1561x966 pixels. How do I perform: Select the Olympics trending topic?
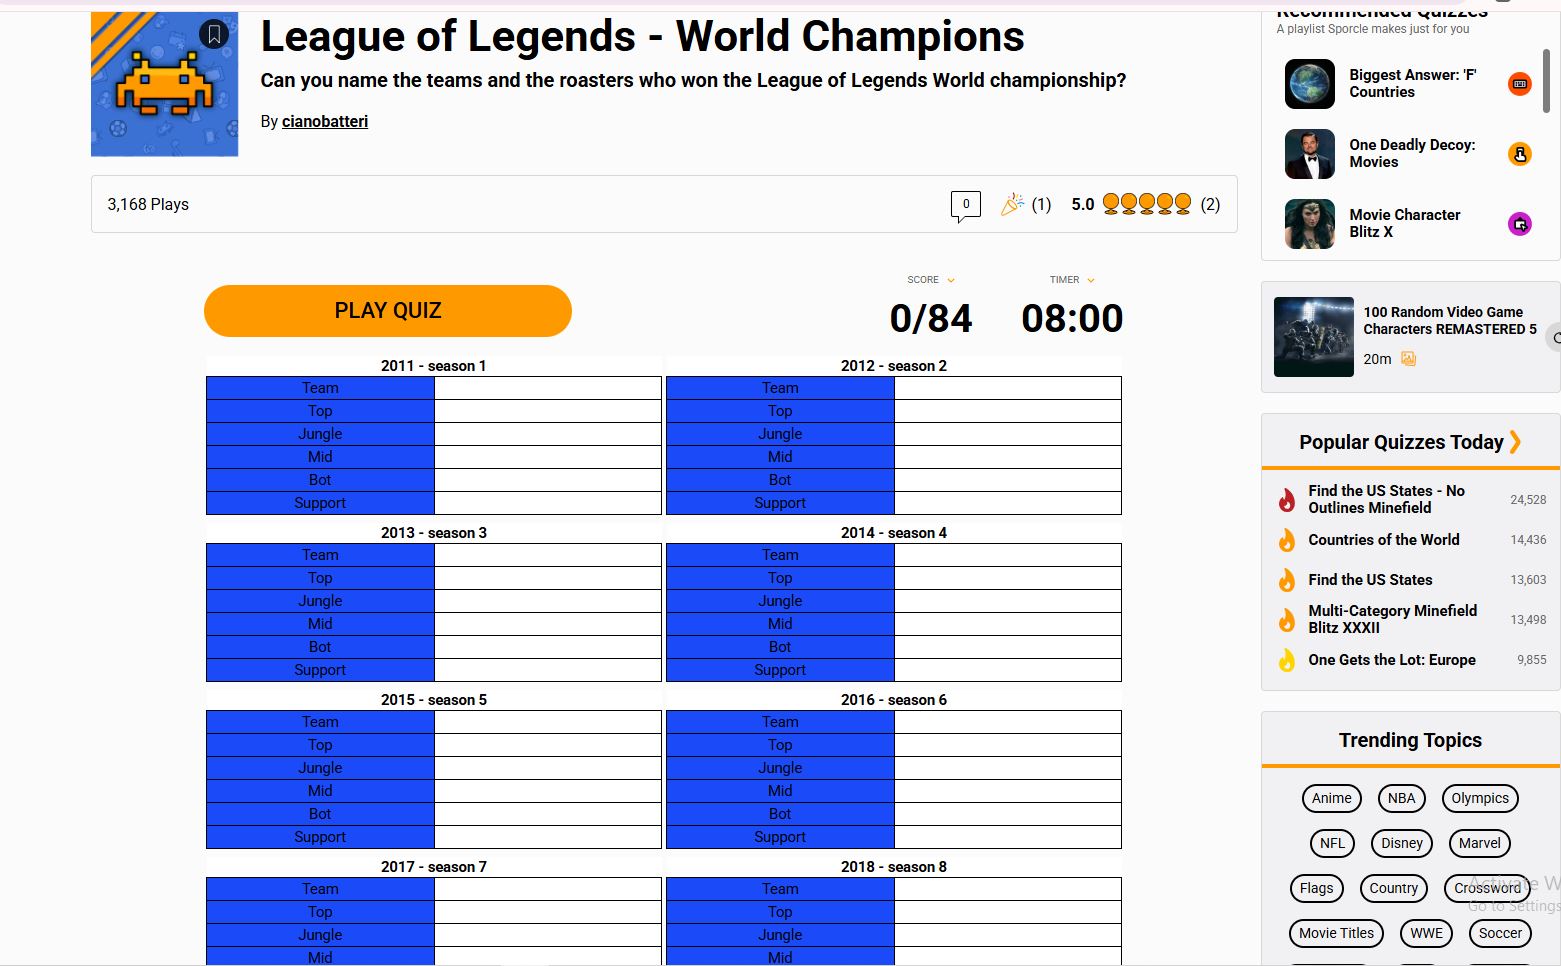(1479, 798)
